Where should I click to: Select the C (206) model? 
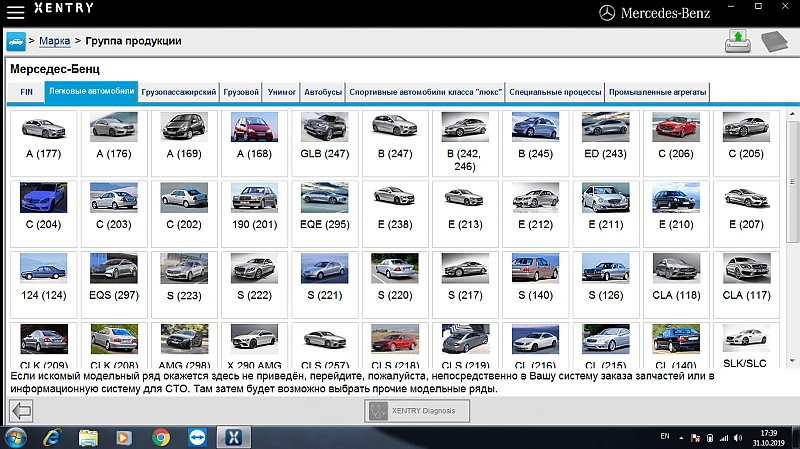point(676,143)
